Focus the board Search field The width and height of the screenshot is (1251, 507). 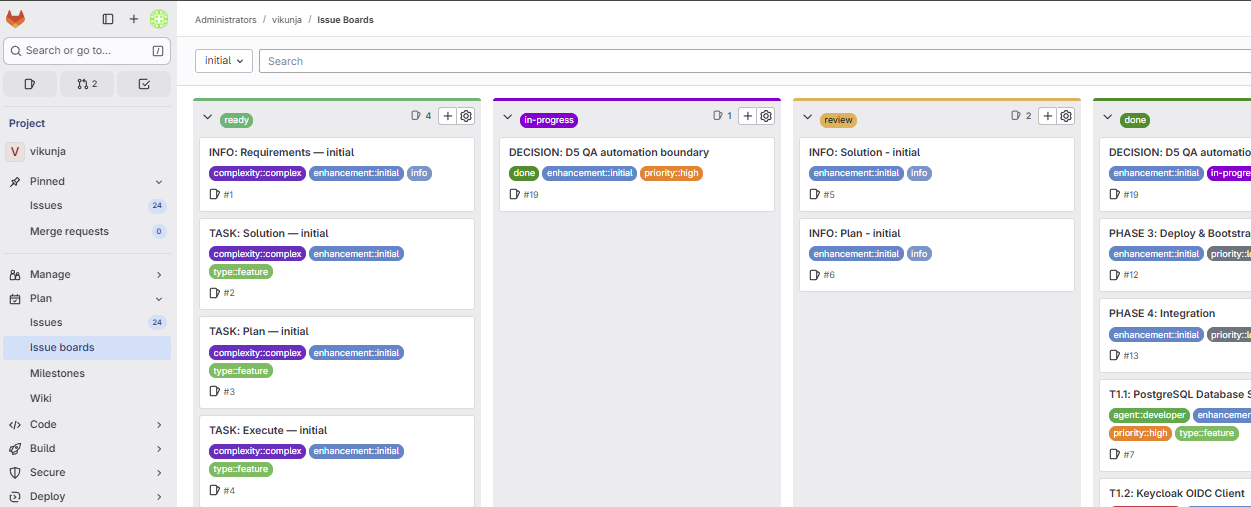(755, 61)
